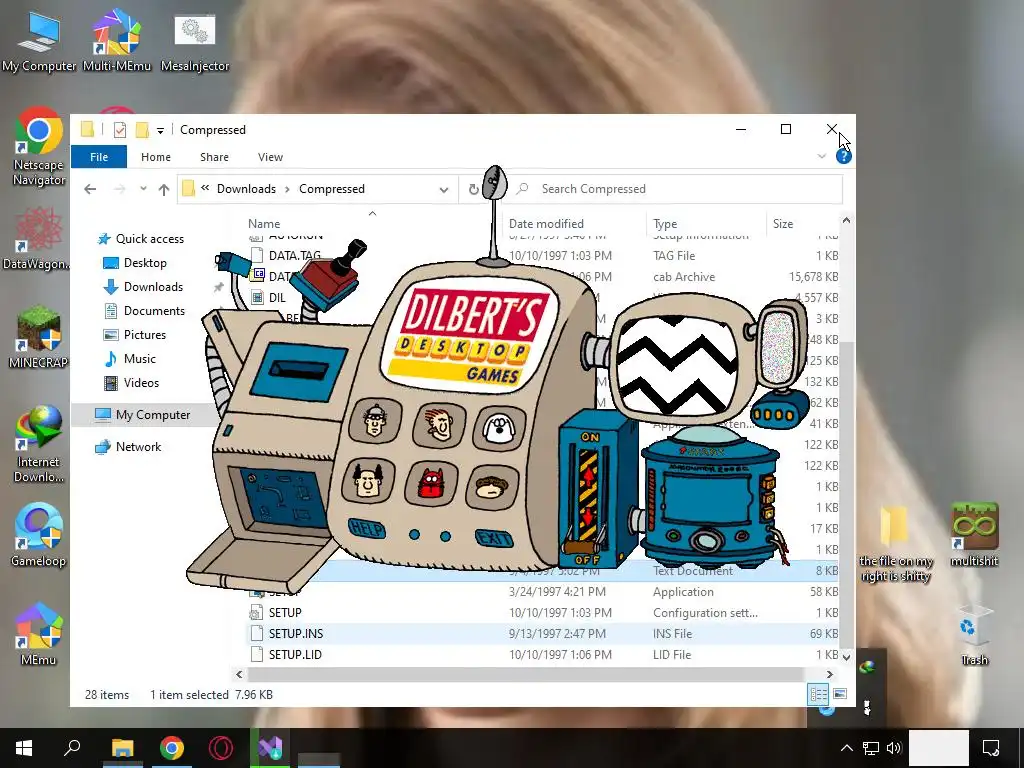Select Quick access in the navigation pane
This screenshot has width=1024, height=768.
tap(150, 239)
